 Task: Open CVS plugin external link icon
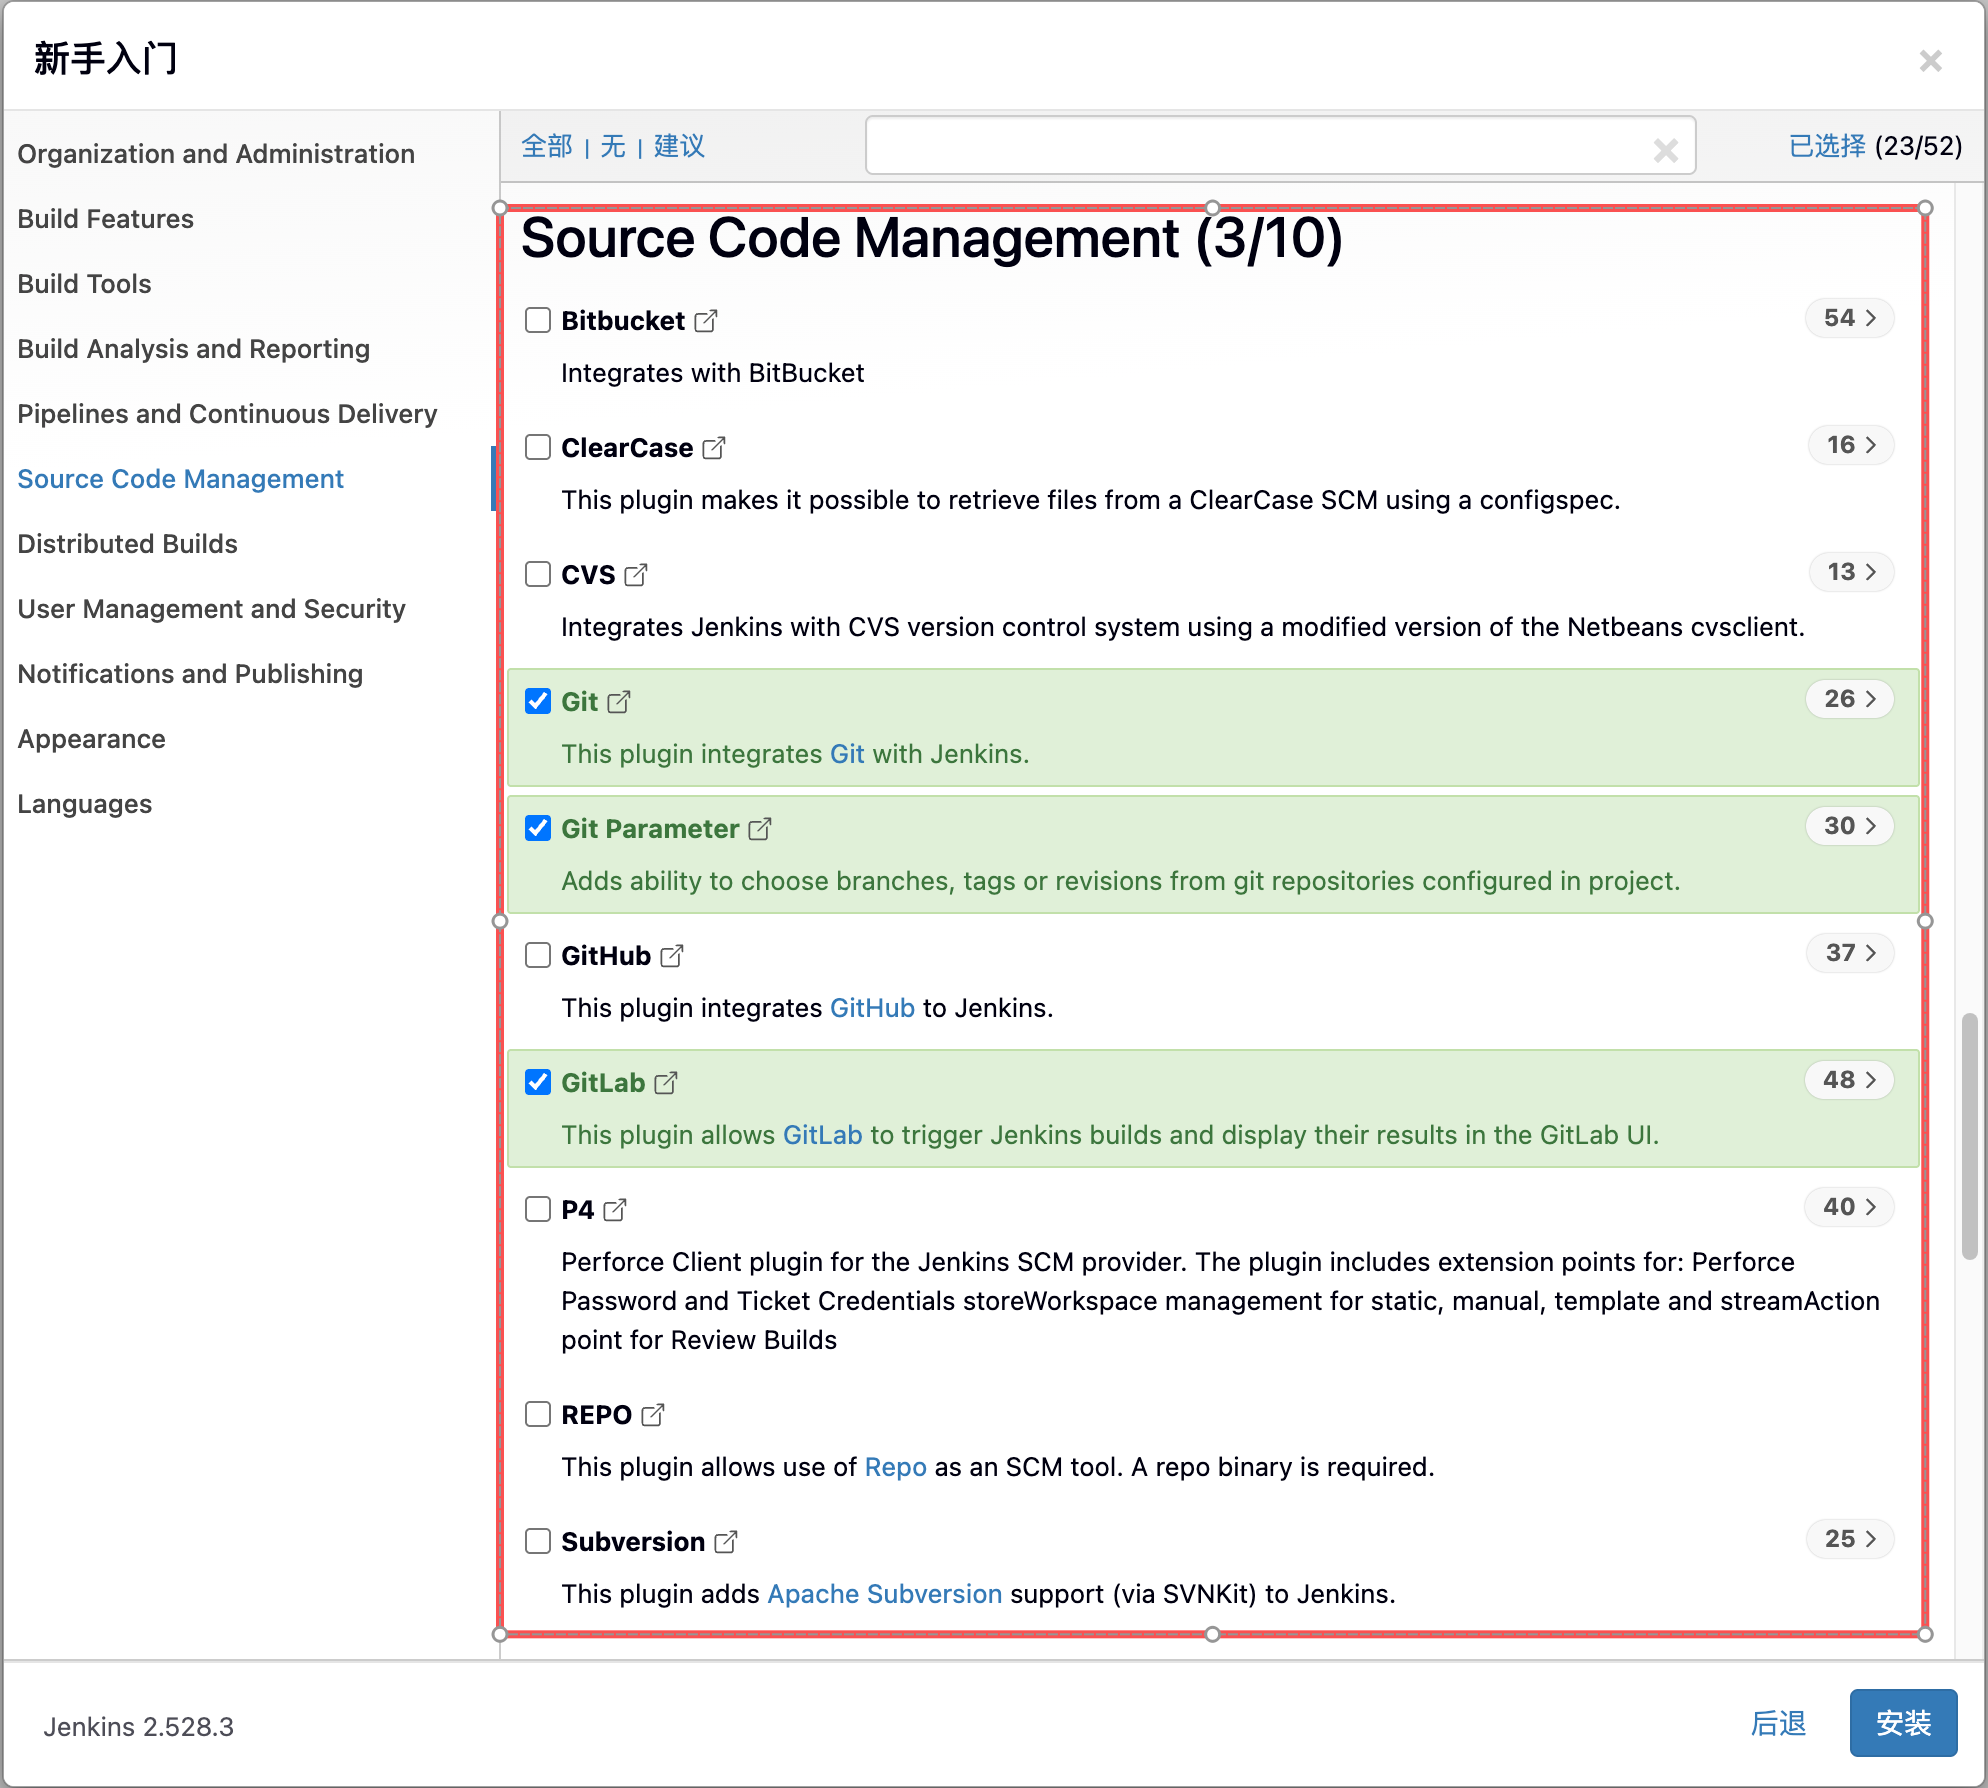point(636,575)
